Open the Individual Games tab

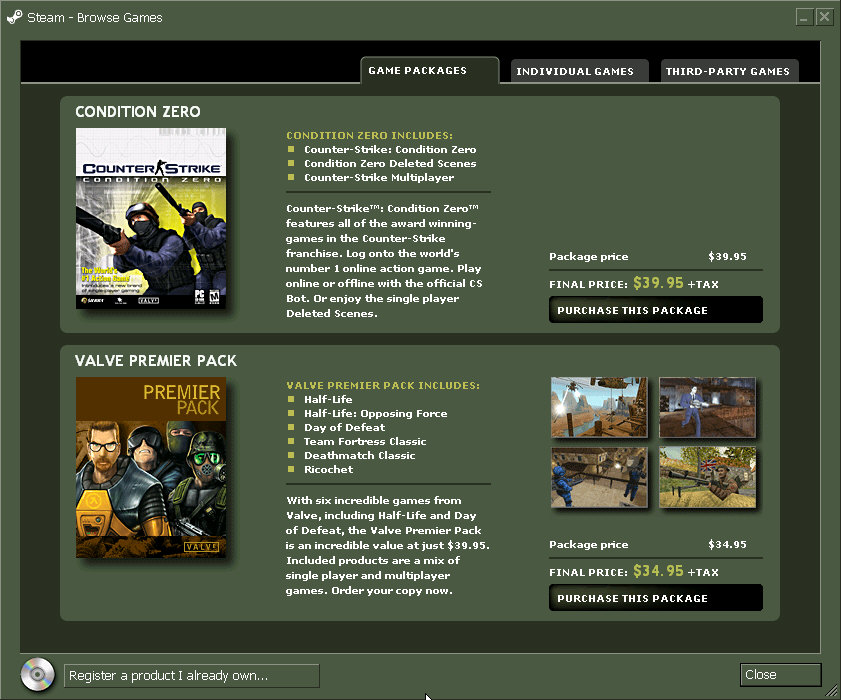pos(574,71)
